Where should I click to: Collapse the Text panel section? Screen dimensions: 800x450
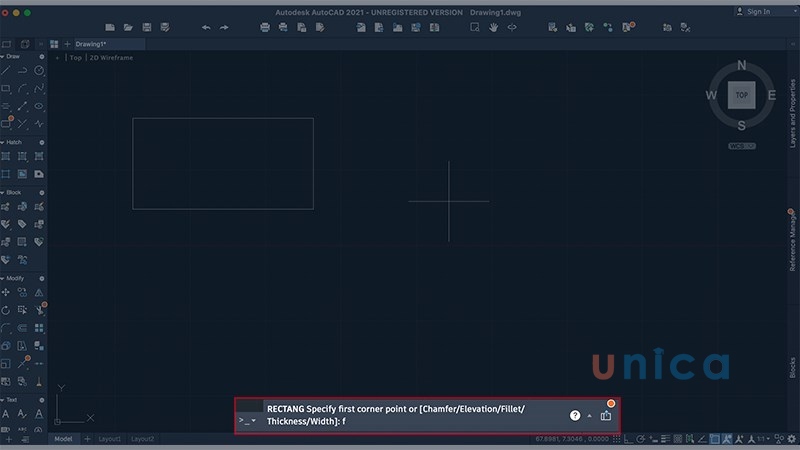coord(3,400)
